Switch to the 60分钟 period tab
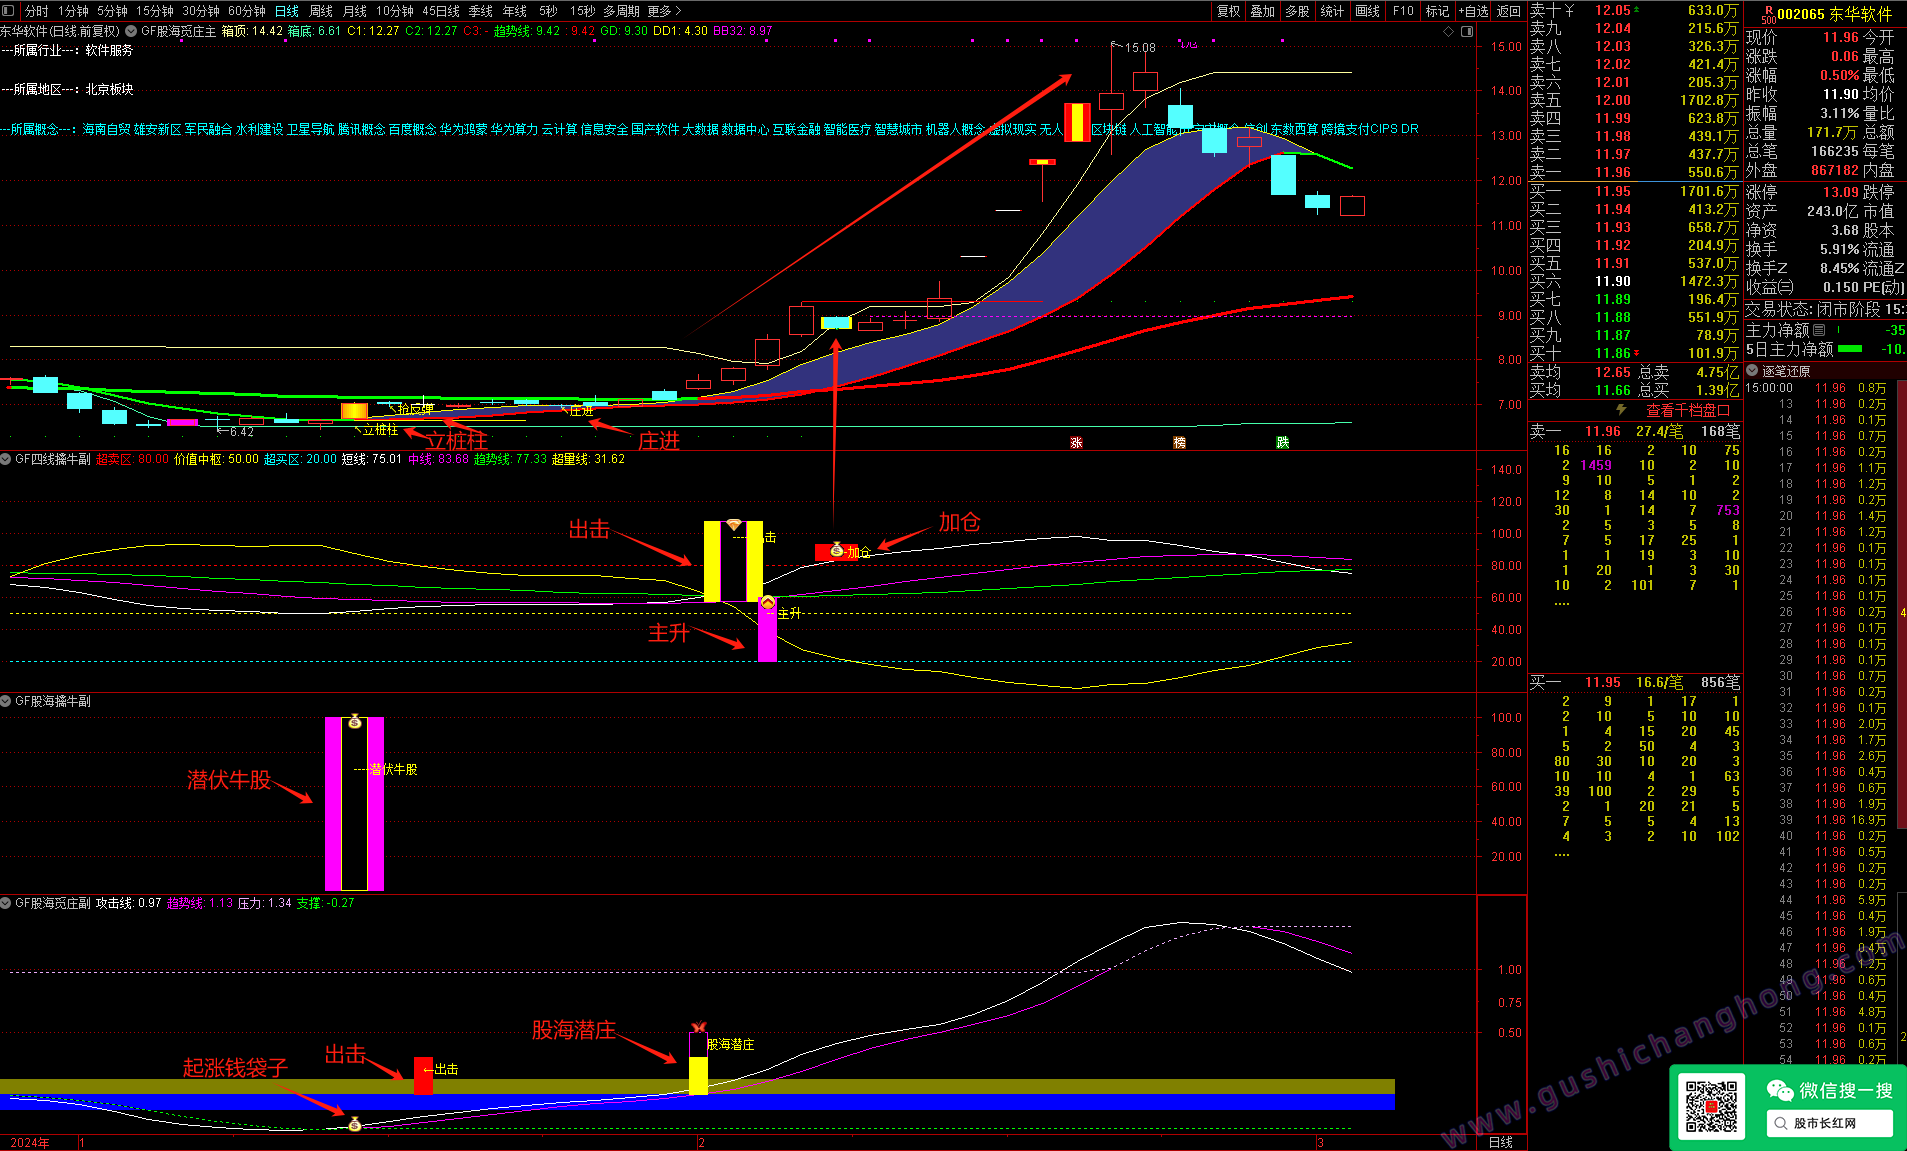The height and width of the screenshot is (1151, 1907). 247,11
